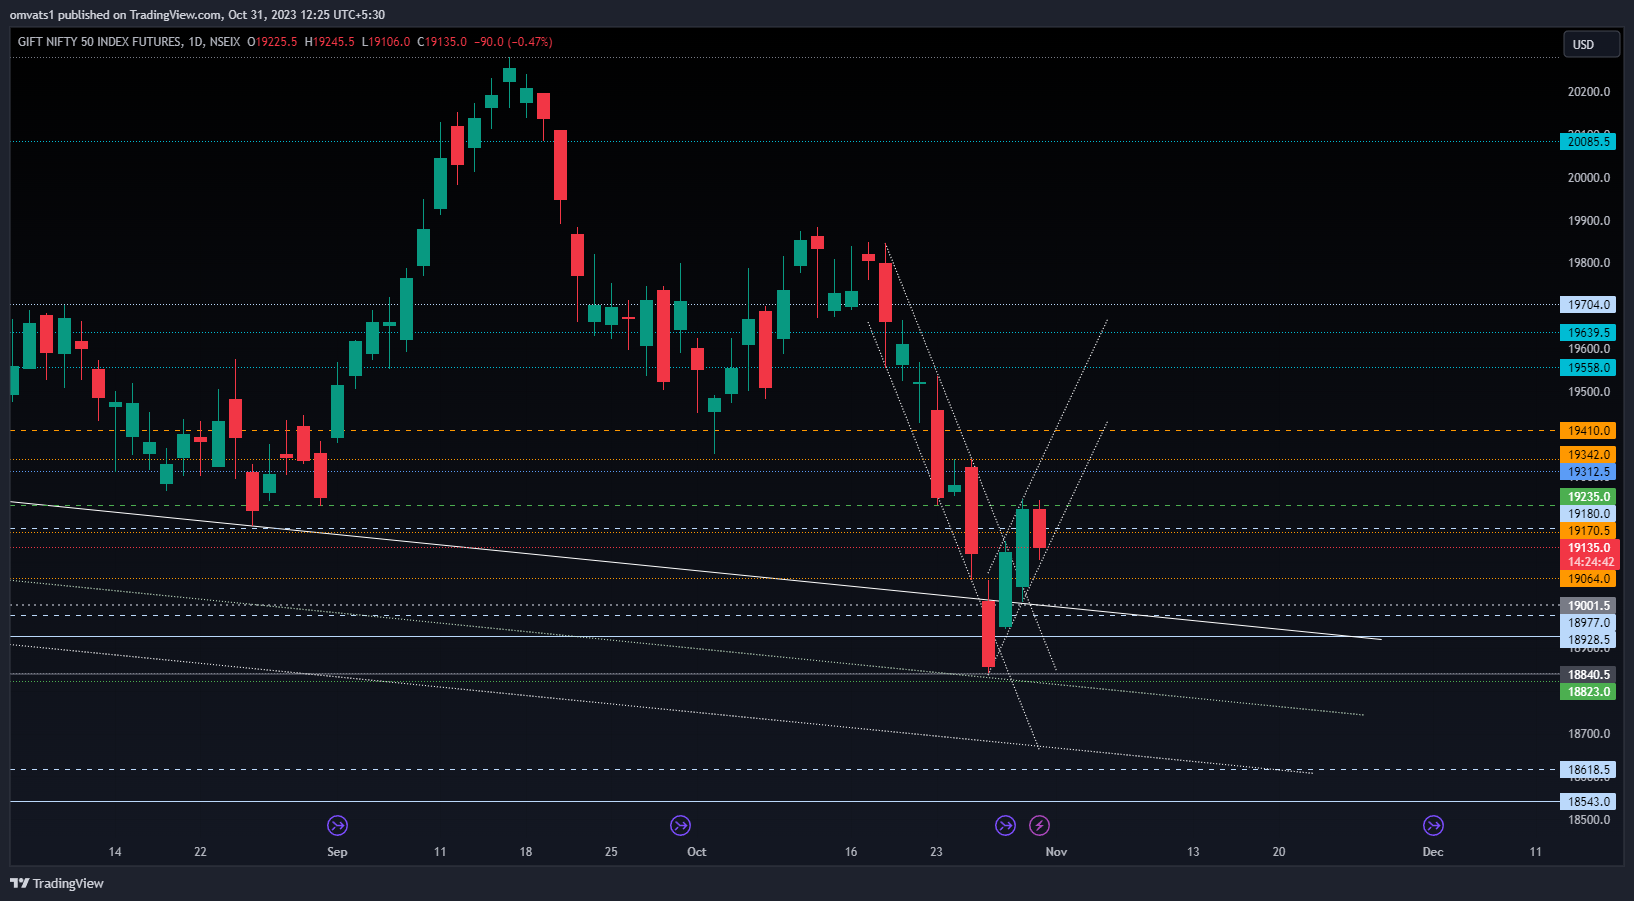Select the 18823.0 green price label
The height and width of the screenshot is (901, 1634).
[1588, 692]
